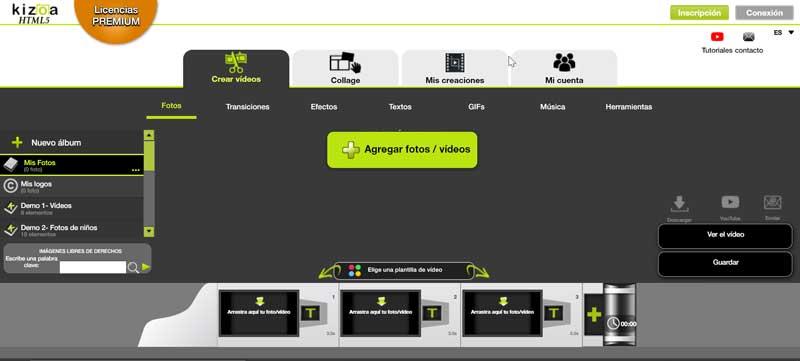Add text with first slide's T icon
Image resolution: width=800 pixels, height=361 pixels.
coord(310,314)
